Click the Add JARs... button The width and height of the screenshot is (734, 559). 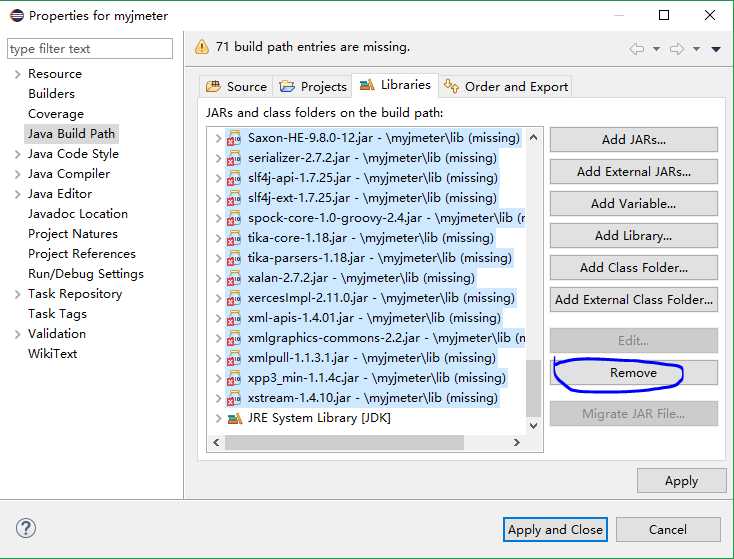pyautogui.click(x=634, y=140)
